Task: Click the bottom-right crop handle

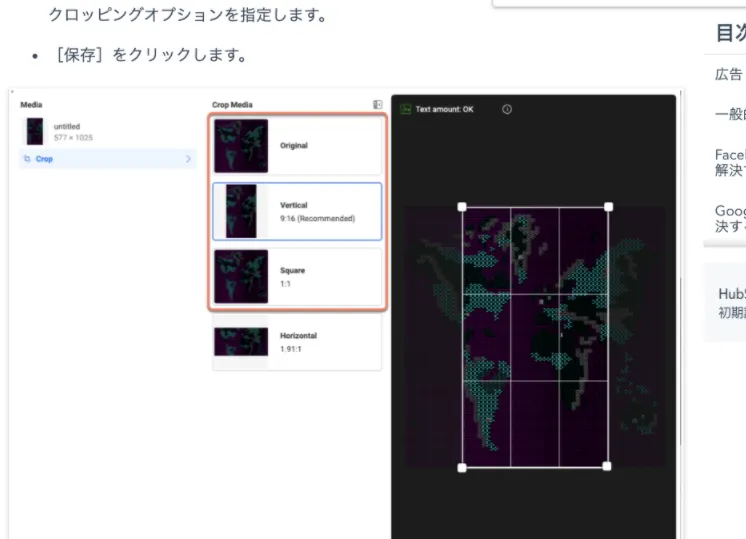Action: click(x=608, y=467)
